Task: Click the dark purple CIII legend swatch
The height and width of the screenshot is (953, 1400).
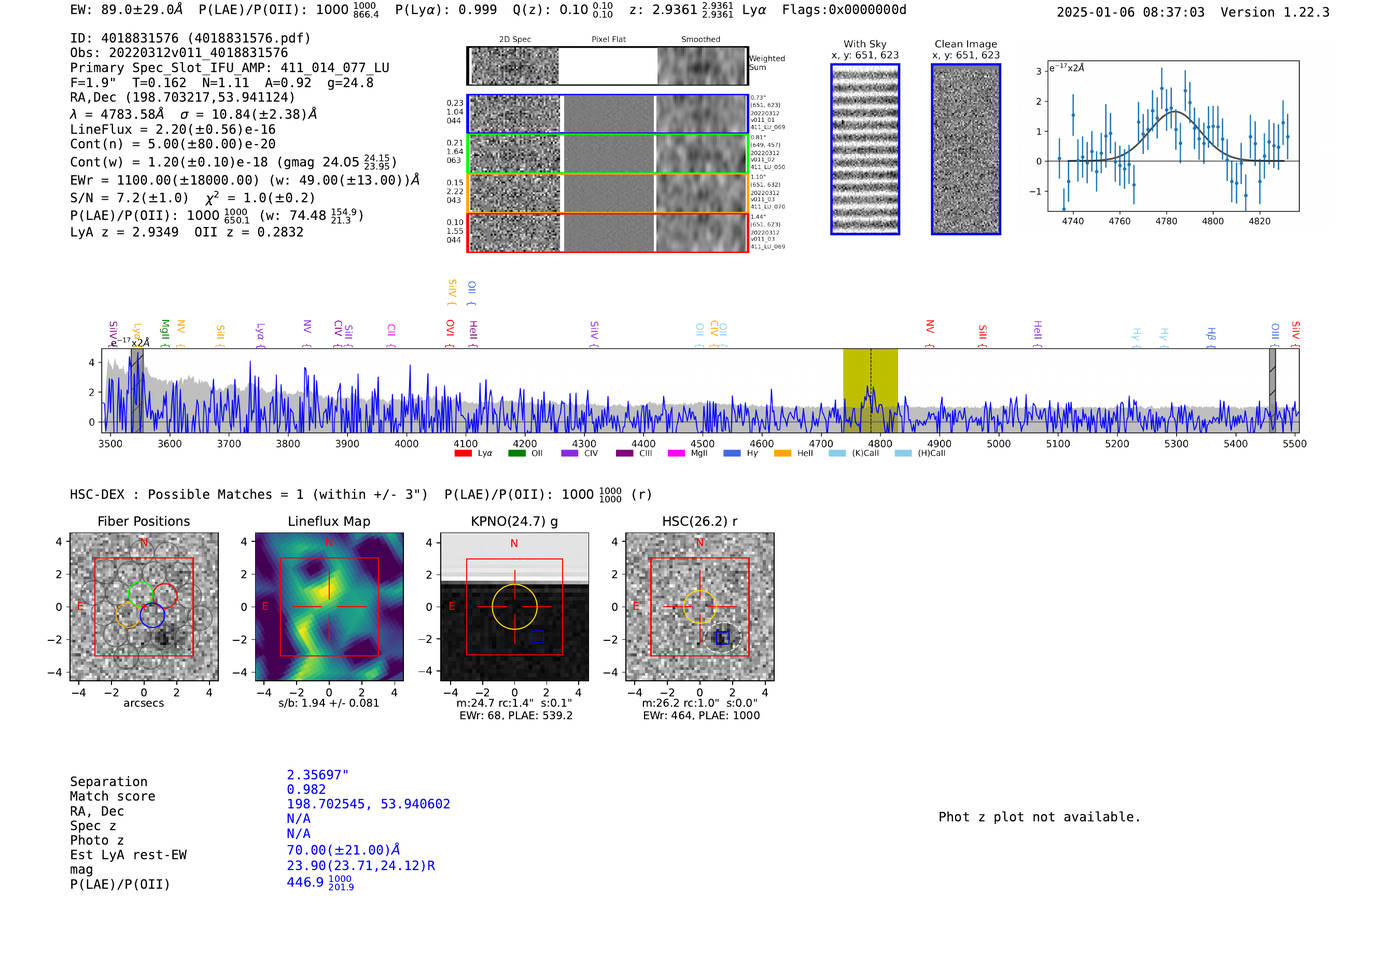Action: coord(624,453)
